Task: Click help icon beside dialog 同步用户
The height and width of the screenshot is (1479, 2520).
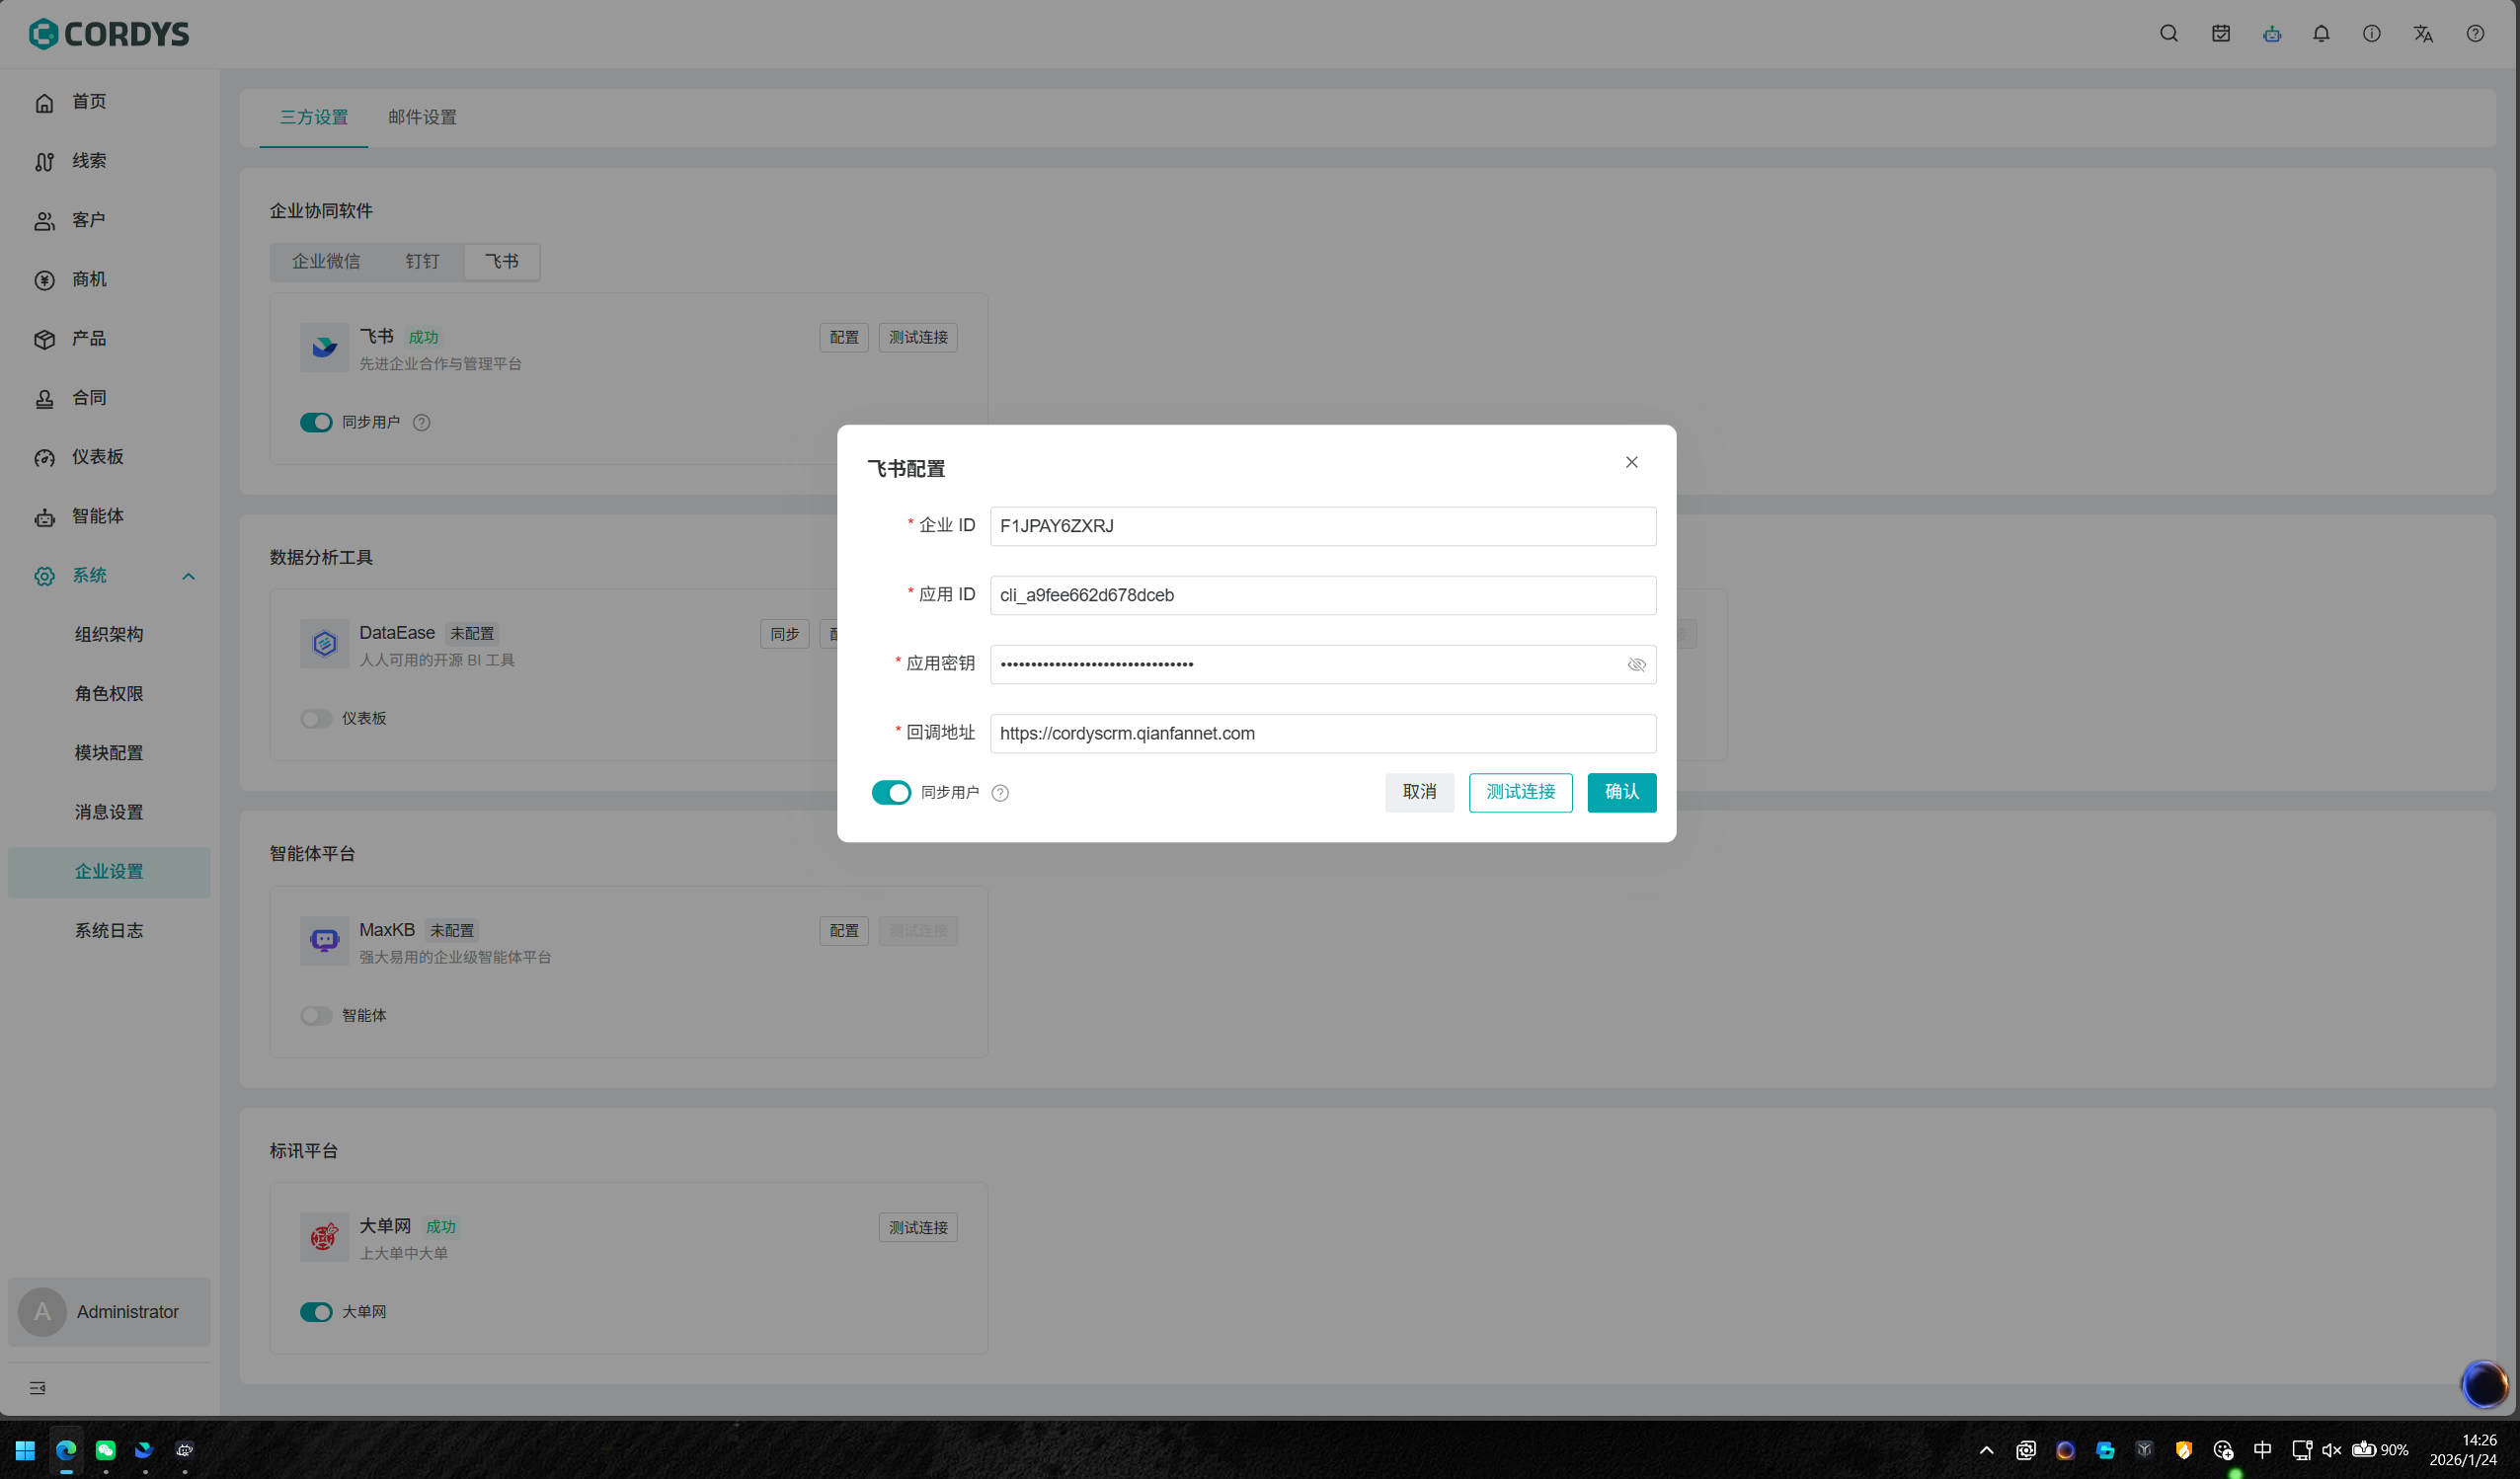Action: click(x=1000, y=793)
